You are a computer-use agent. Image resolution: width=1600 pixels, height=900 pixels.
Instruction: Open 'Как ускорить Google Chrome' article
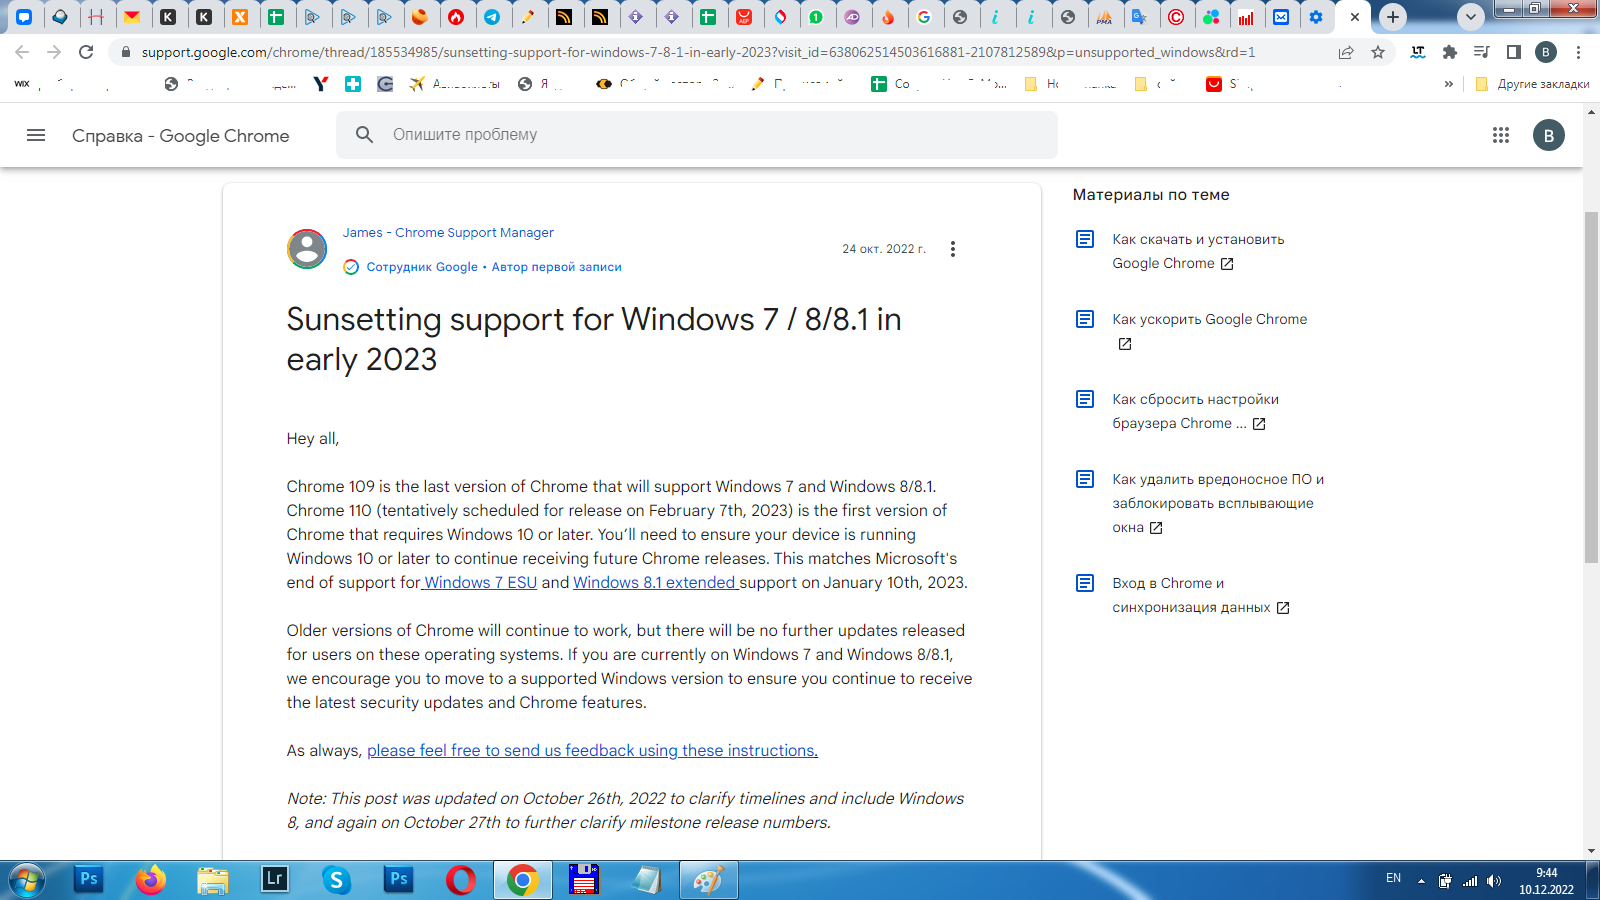(1209, 319)
